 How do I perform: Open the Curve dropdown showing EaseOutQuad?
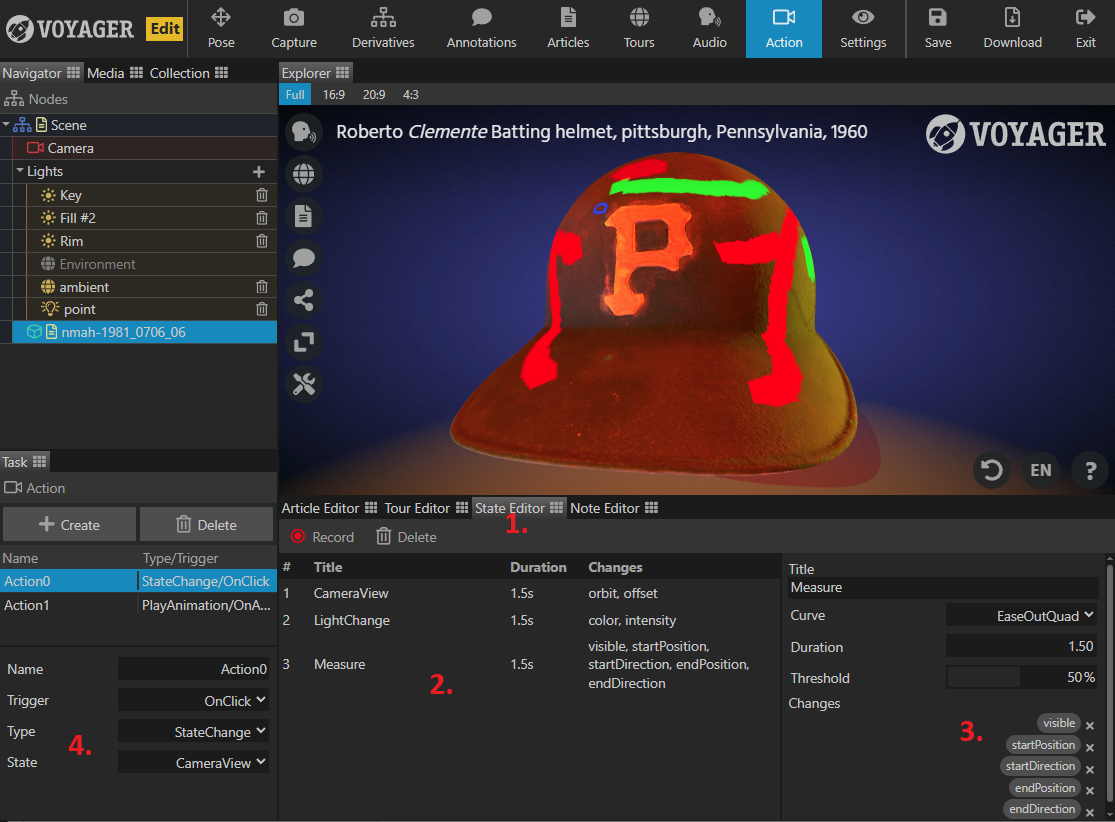pyautogui.click(x=1021, y=616)
